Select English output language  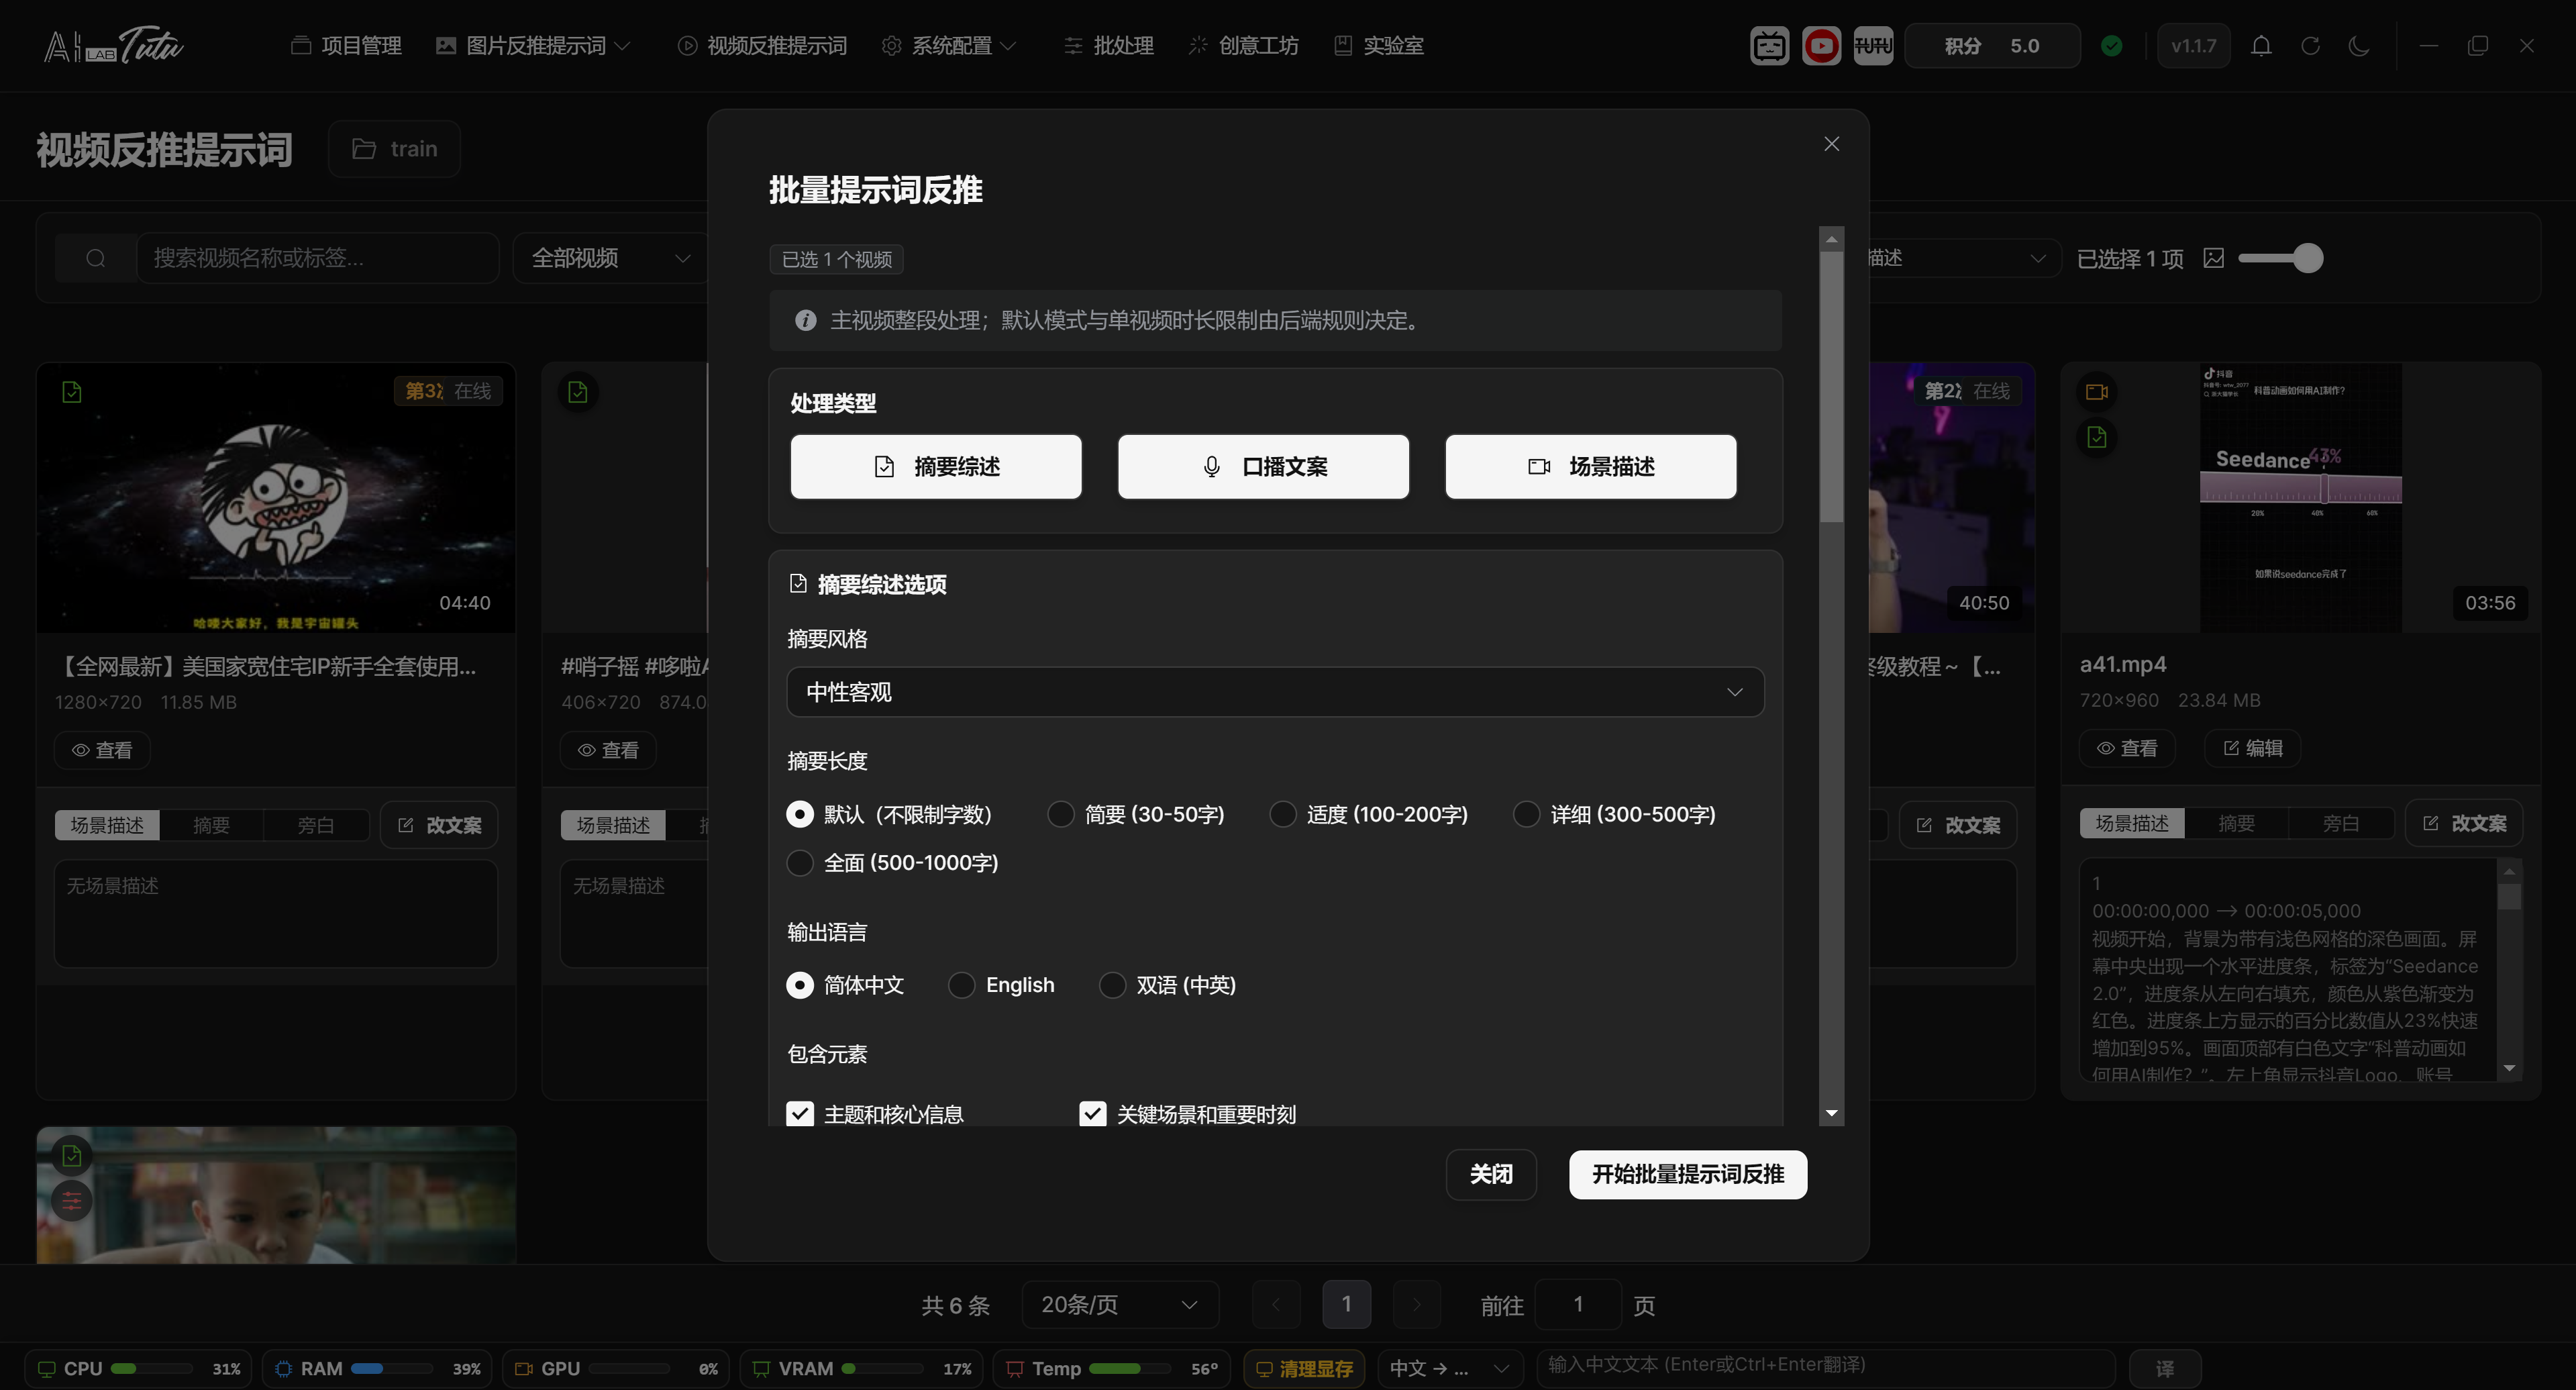tap(1002, 985)
